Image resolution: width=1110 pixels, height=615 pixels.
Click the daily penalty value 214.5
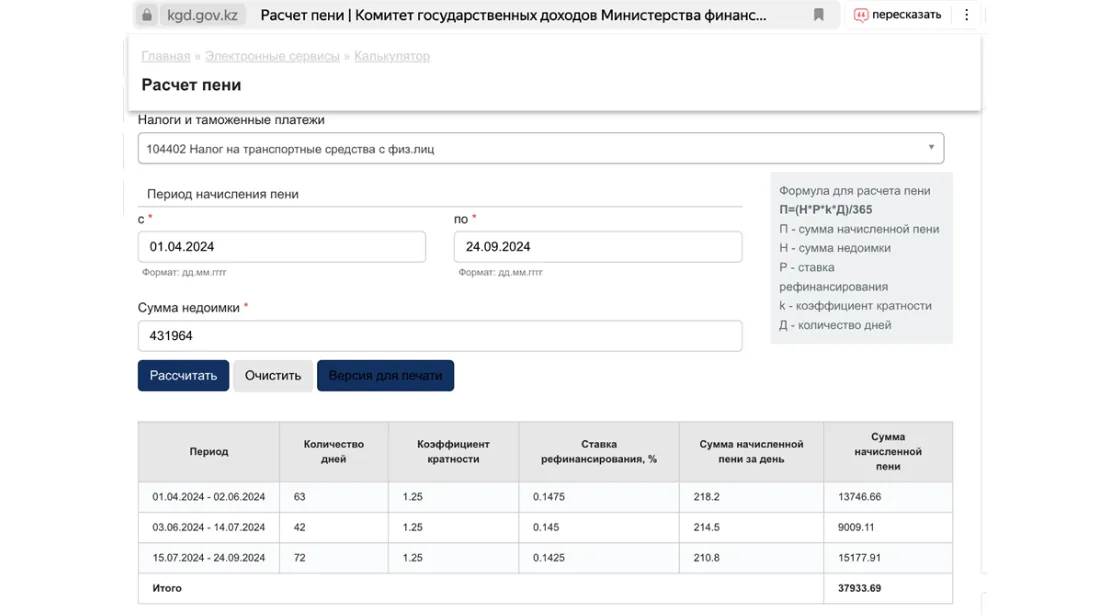pos(706,527)
